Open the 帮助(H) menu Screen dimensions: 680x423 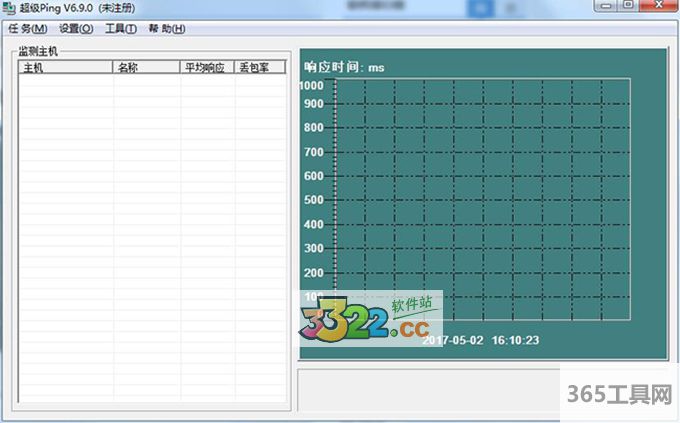click(166, 28)
